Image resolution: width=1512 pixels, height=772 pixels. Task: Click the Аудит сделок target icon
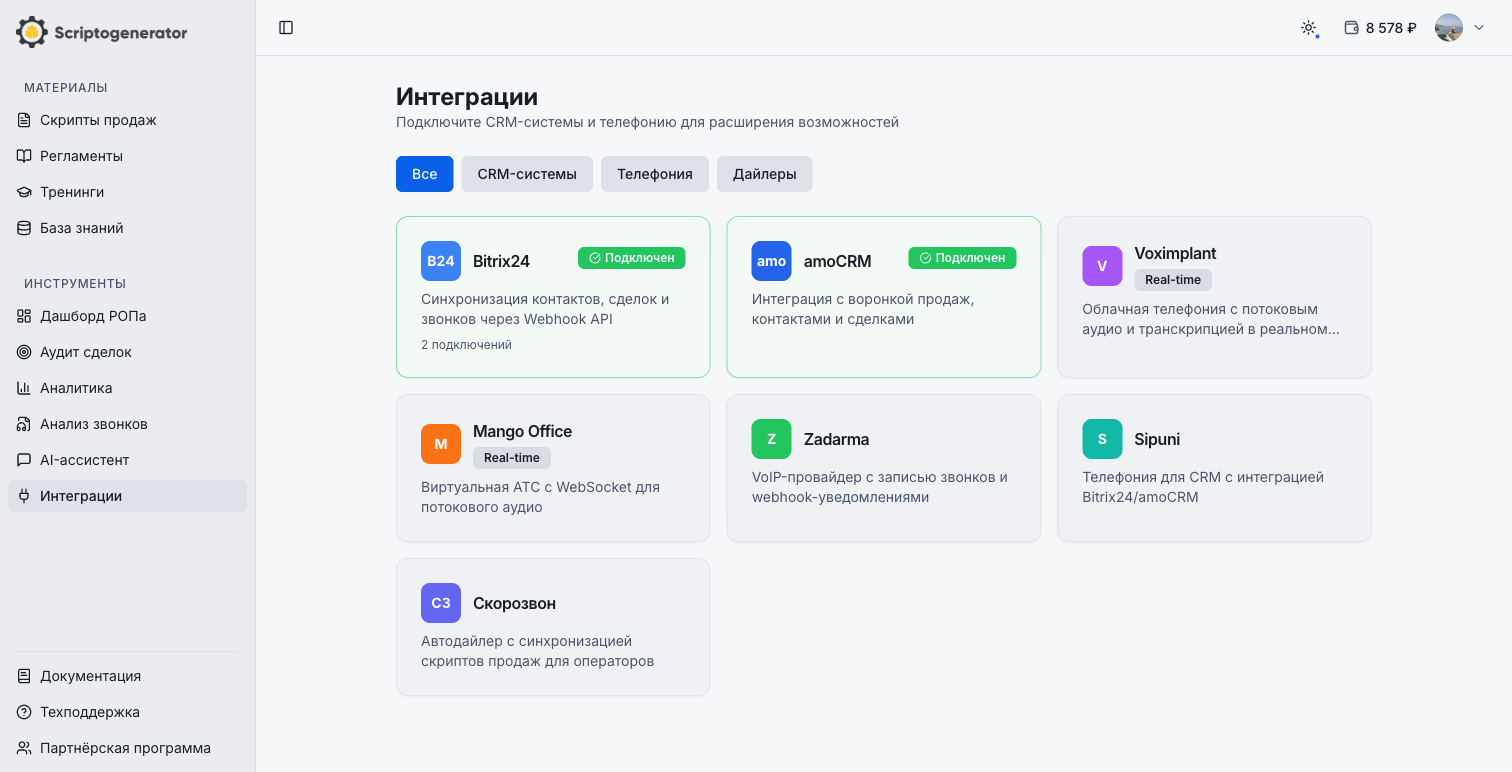coord(24,352)
